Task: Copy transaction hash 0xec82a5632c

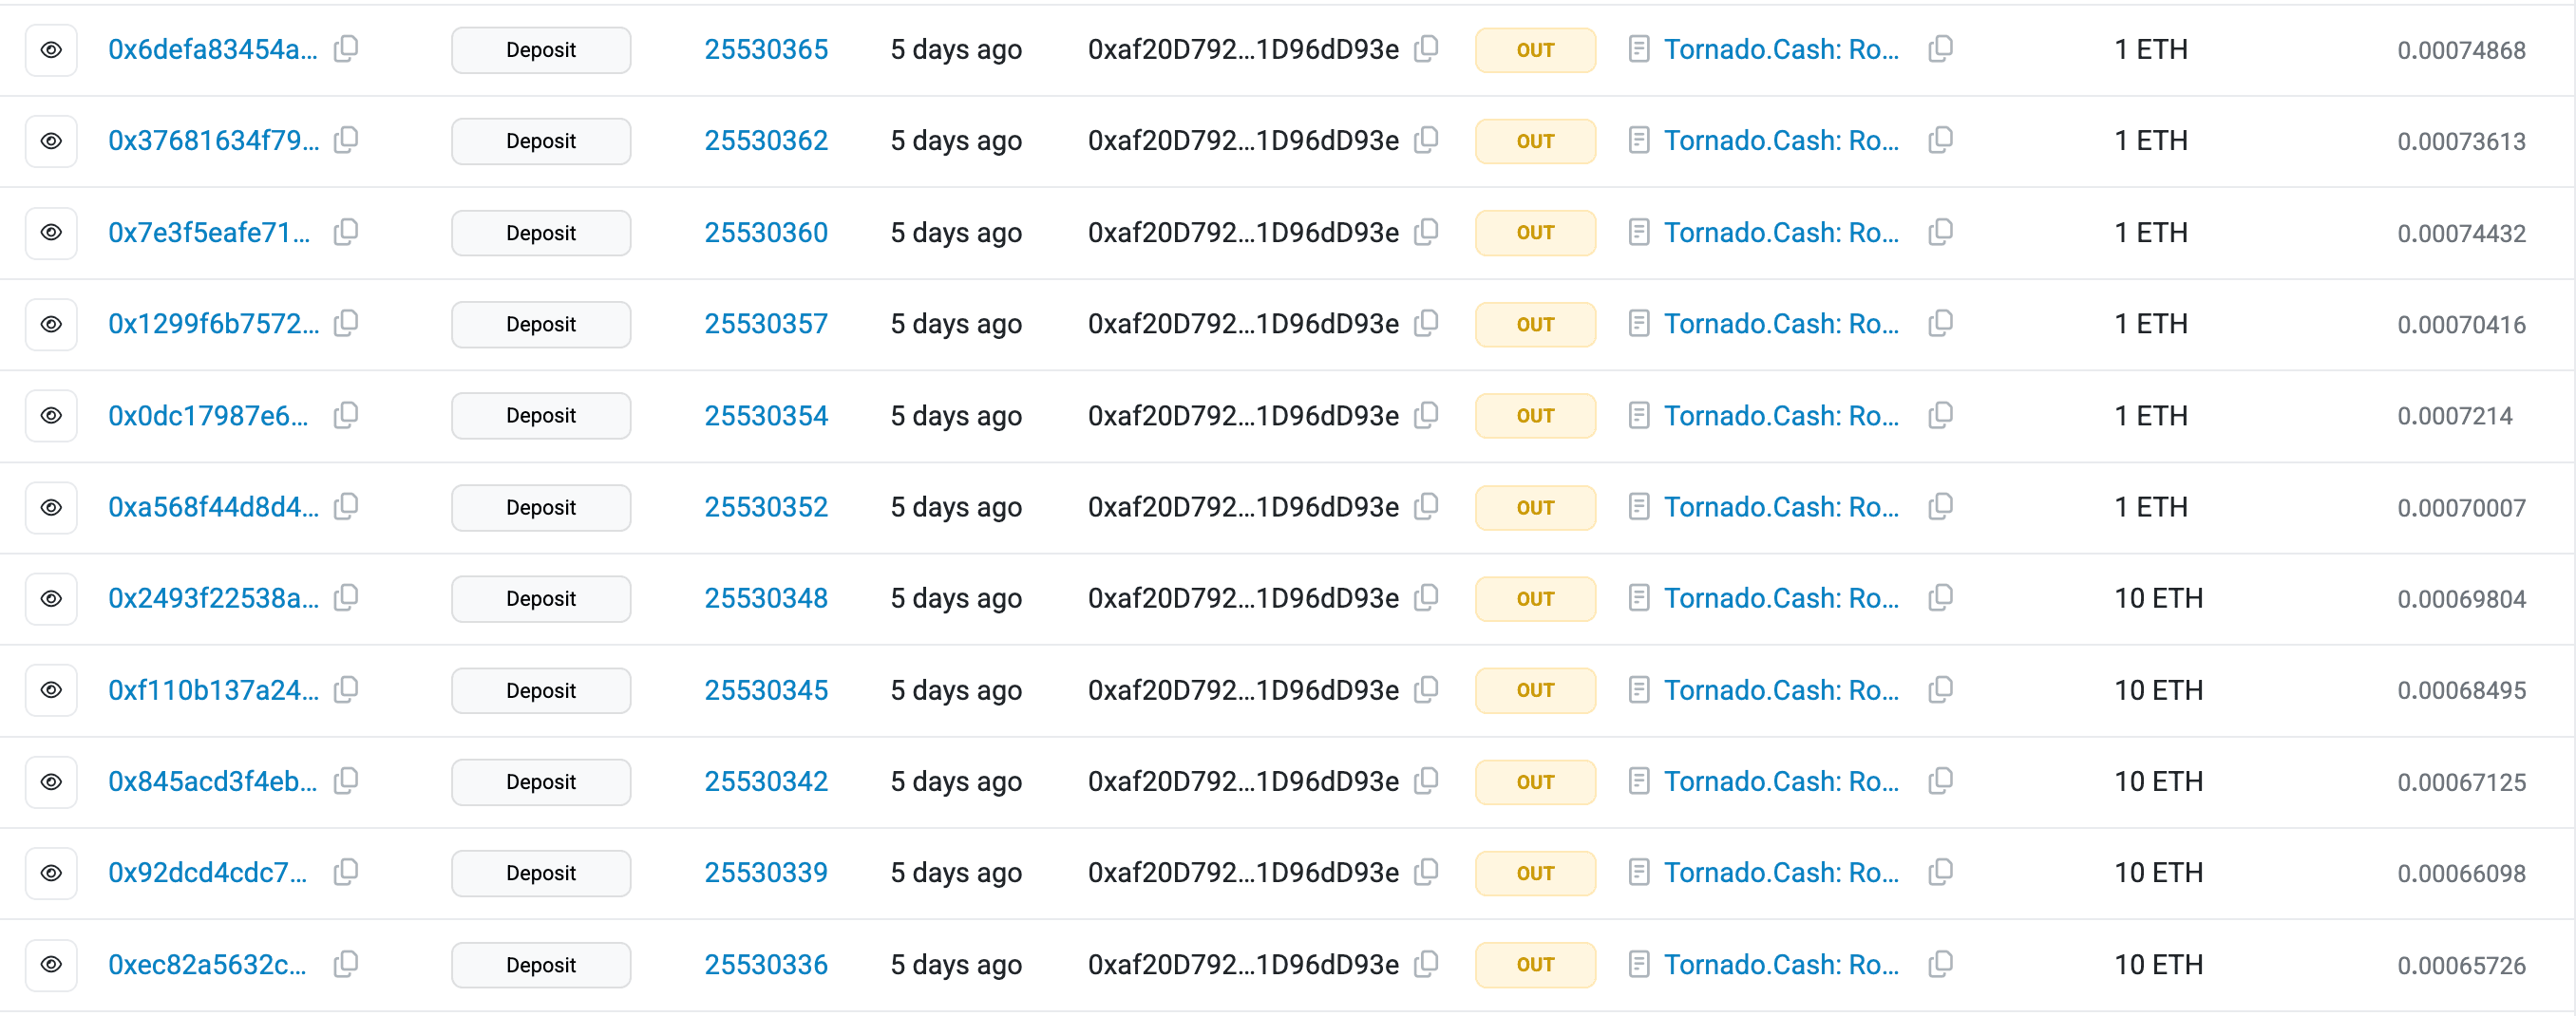Action: click(x=346, y=964)
